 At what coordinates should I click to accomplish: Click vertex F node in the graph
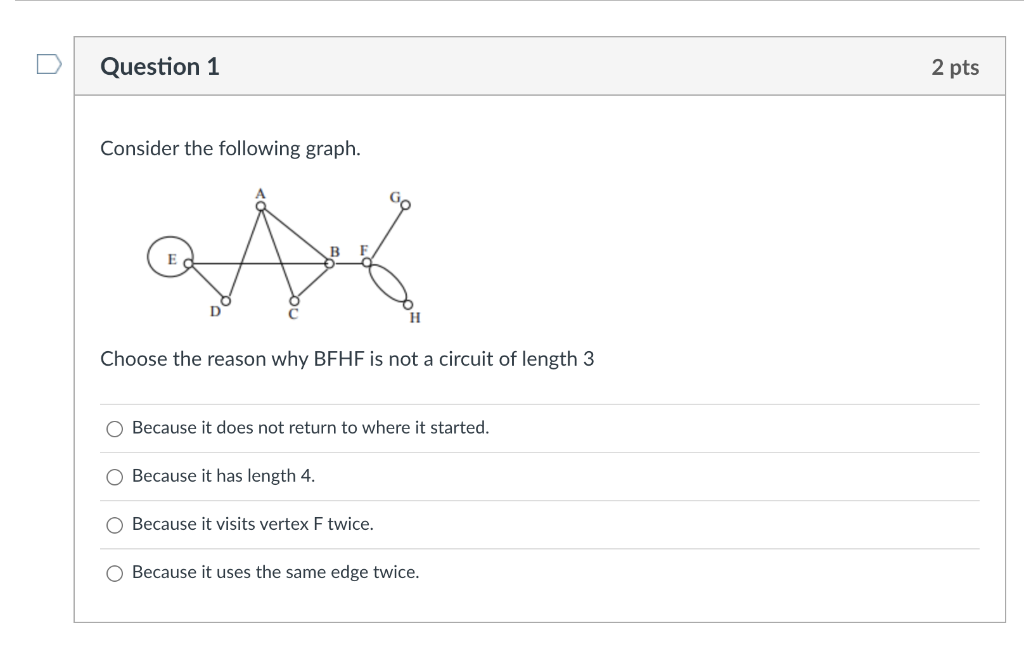click(x=367, y=262)
